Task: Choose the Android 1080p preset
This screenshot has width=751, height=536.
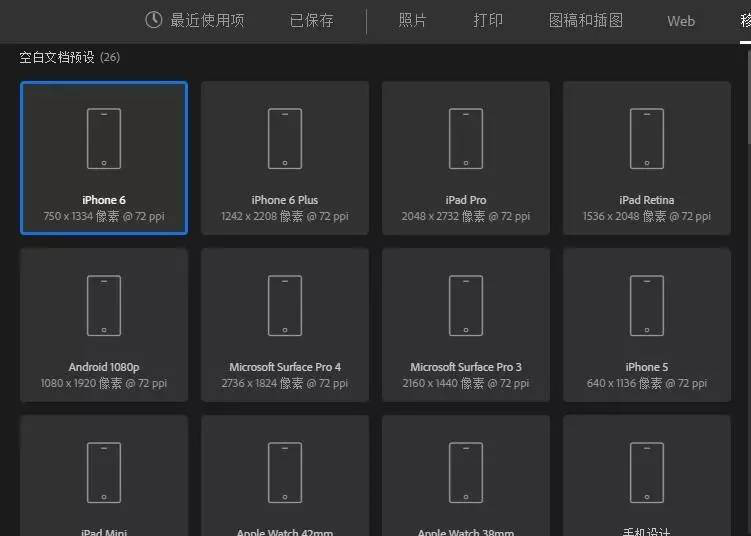Action: tap(104, 325)
